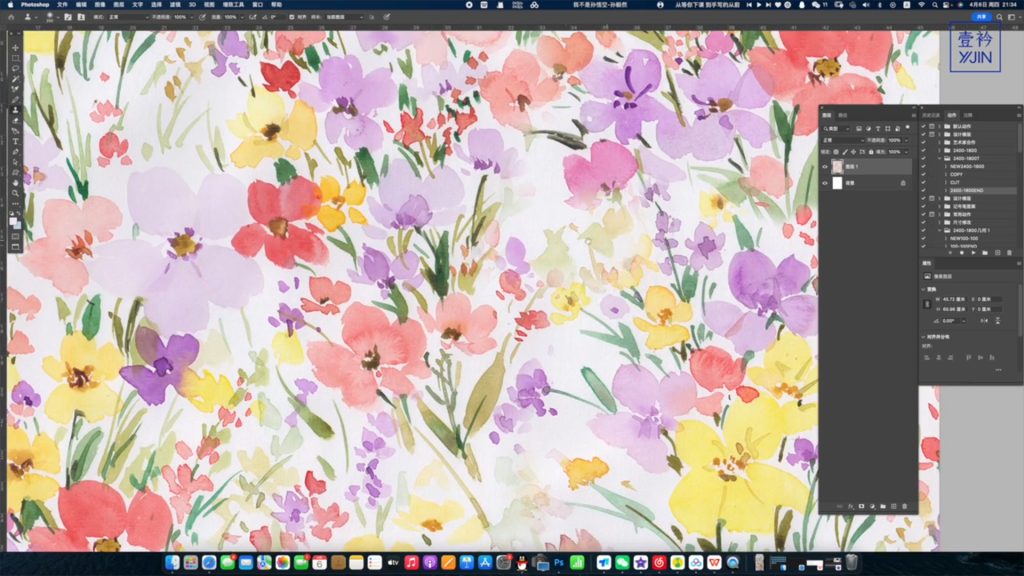Add layer style with the fx icon
This screenshot has height=576, width=1024.
[x=848, y=507]
